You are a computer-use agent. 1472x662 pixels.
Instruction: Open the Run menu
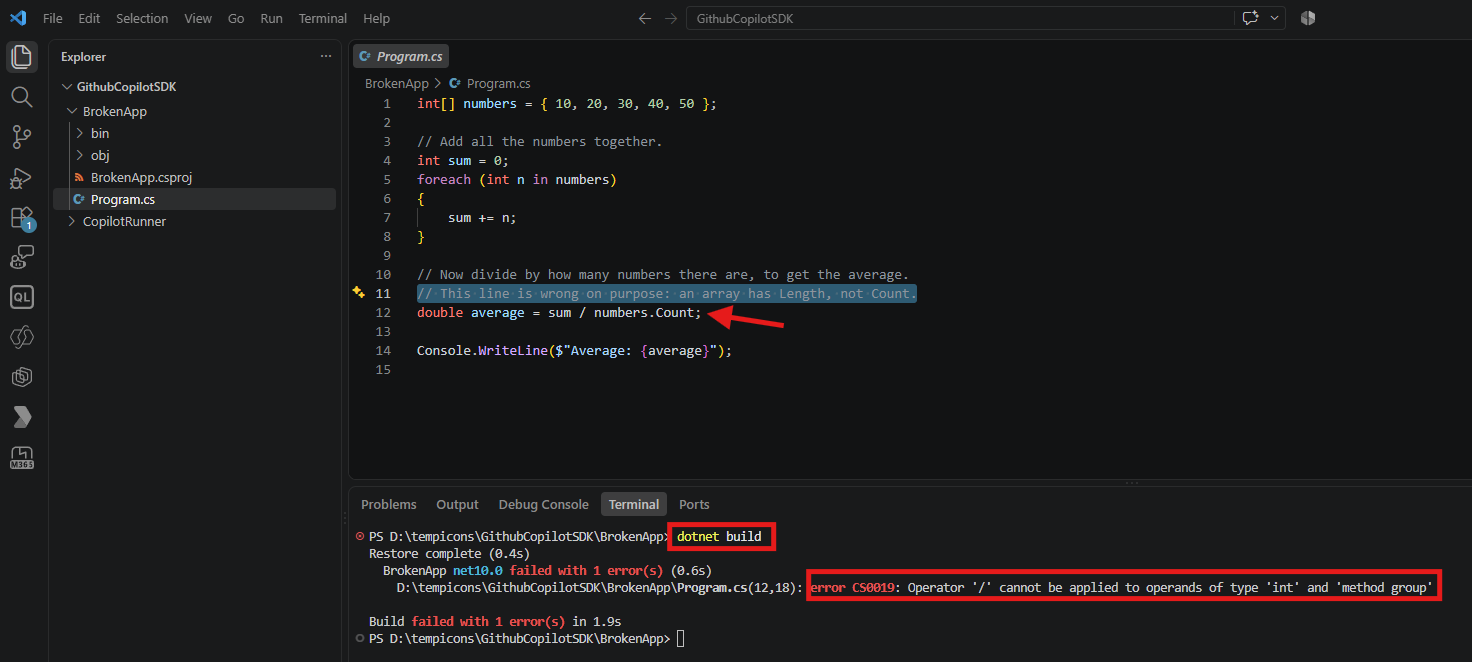(x=271, y=18)
